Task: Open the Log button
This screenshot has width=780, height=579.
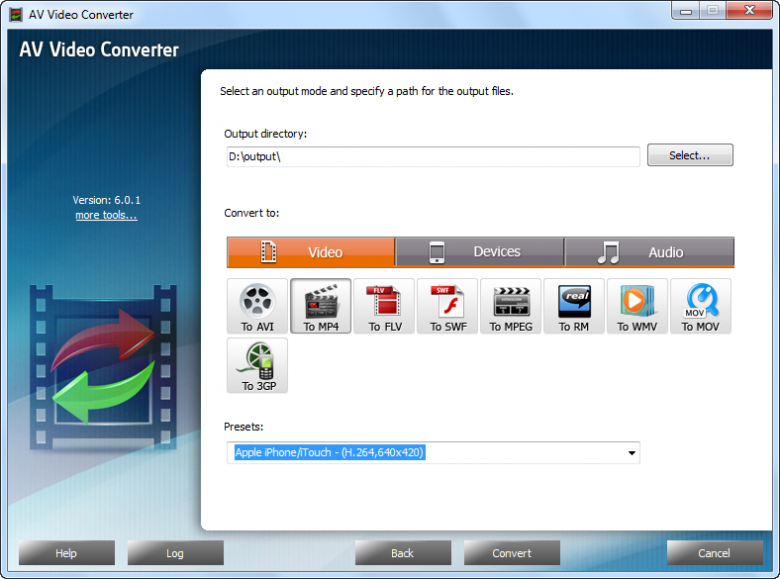Action: (175, 553)
